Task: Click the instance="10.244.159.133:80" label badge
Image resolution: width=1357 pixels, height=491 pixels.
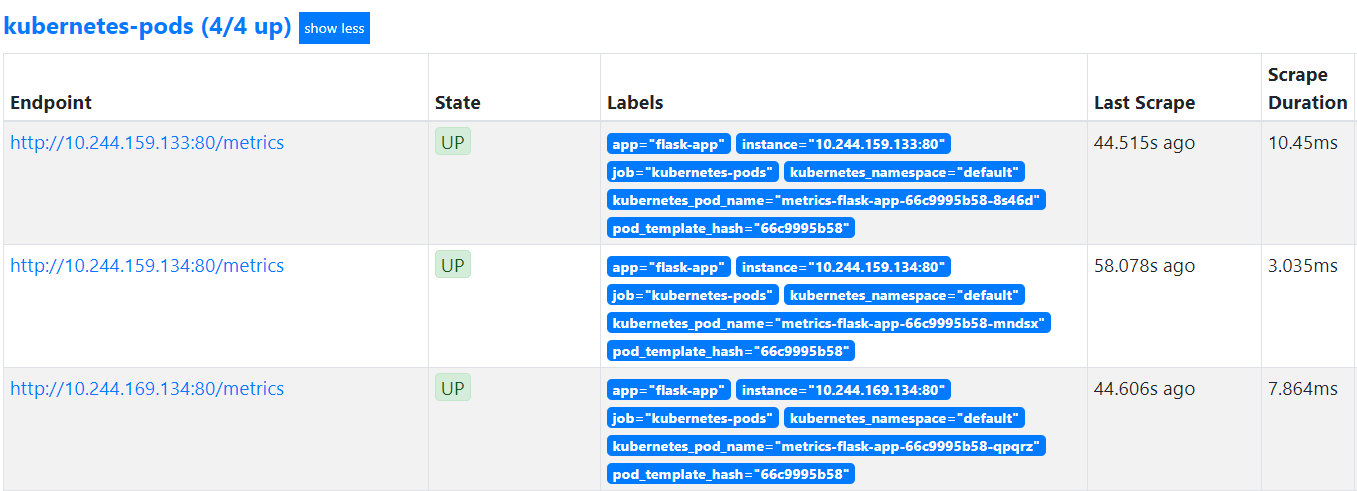Action: [843, 144]
